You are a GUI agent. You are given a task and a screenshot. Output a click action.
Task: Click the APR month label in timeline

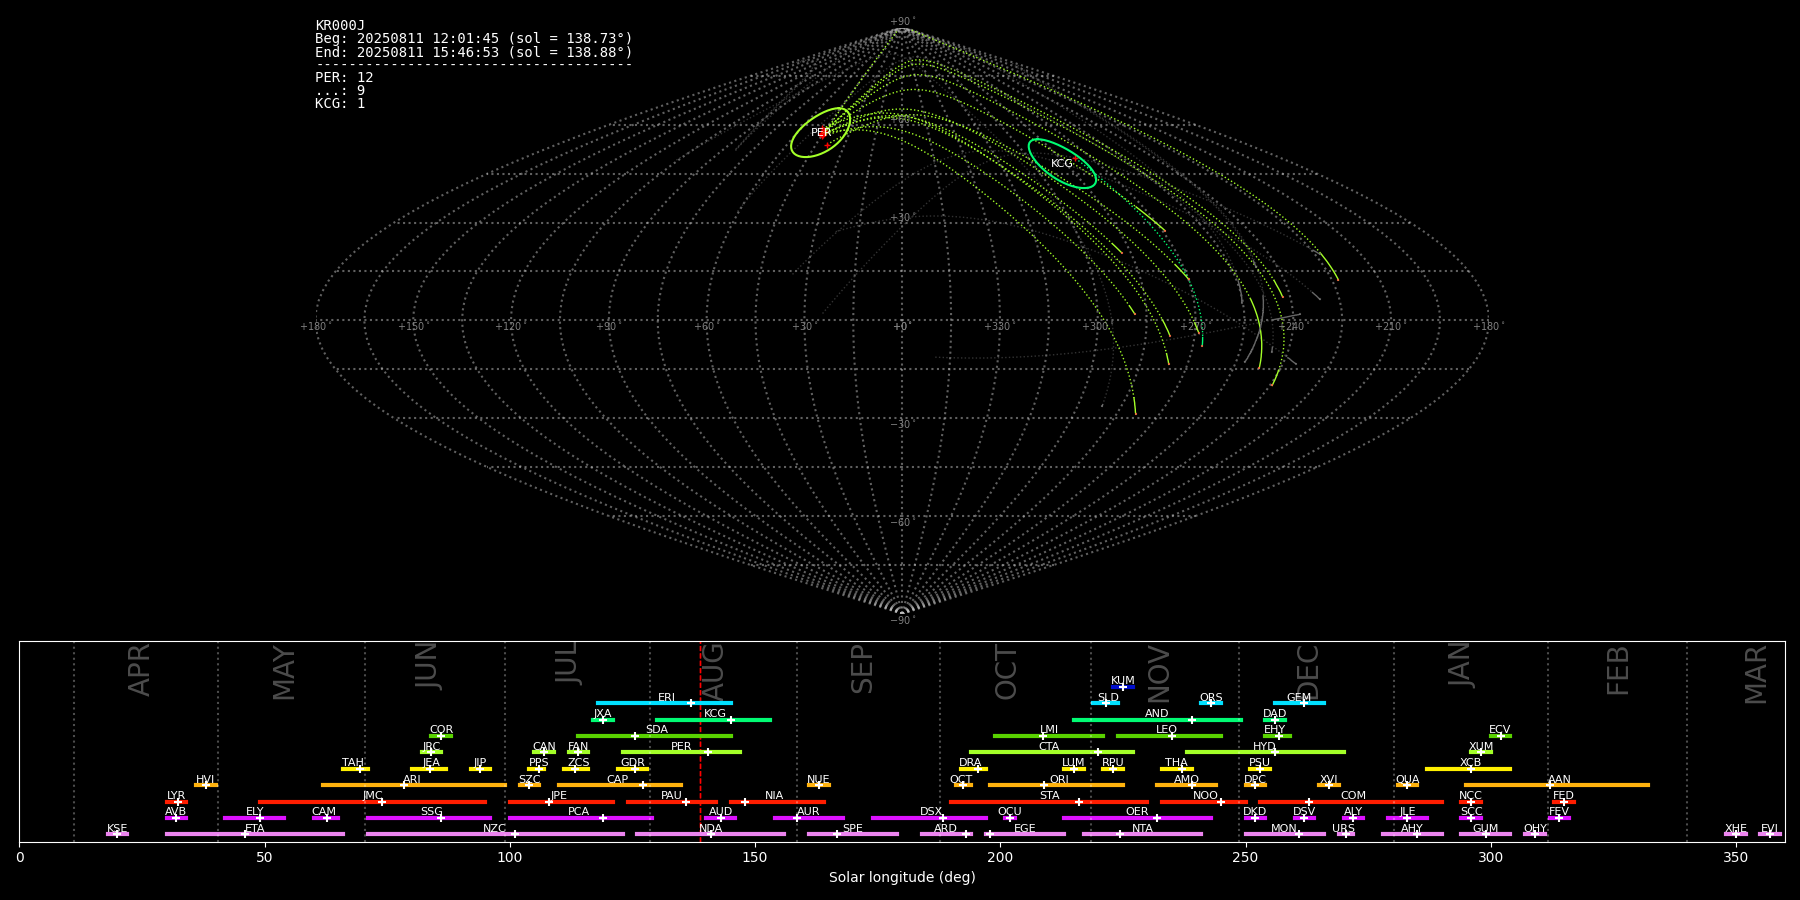click(139, 670)
